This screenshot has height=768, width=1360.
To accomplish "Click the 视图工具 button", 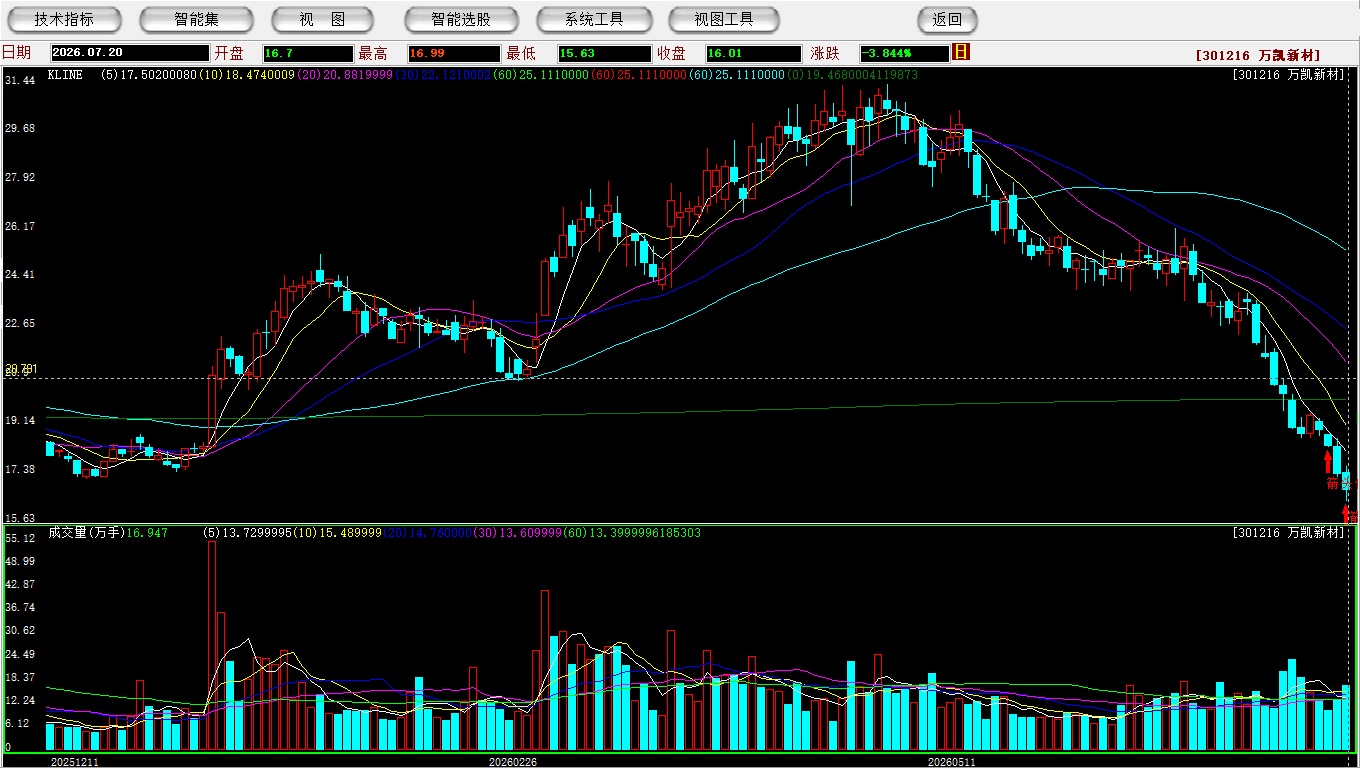I will 725,19.
